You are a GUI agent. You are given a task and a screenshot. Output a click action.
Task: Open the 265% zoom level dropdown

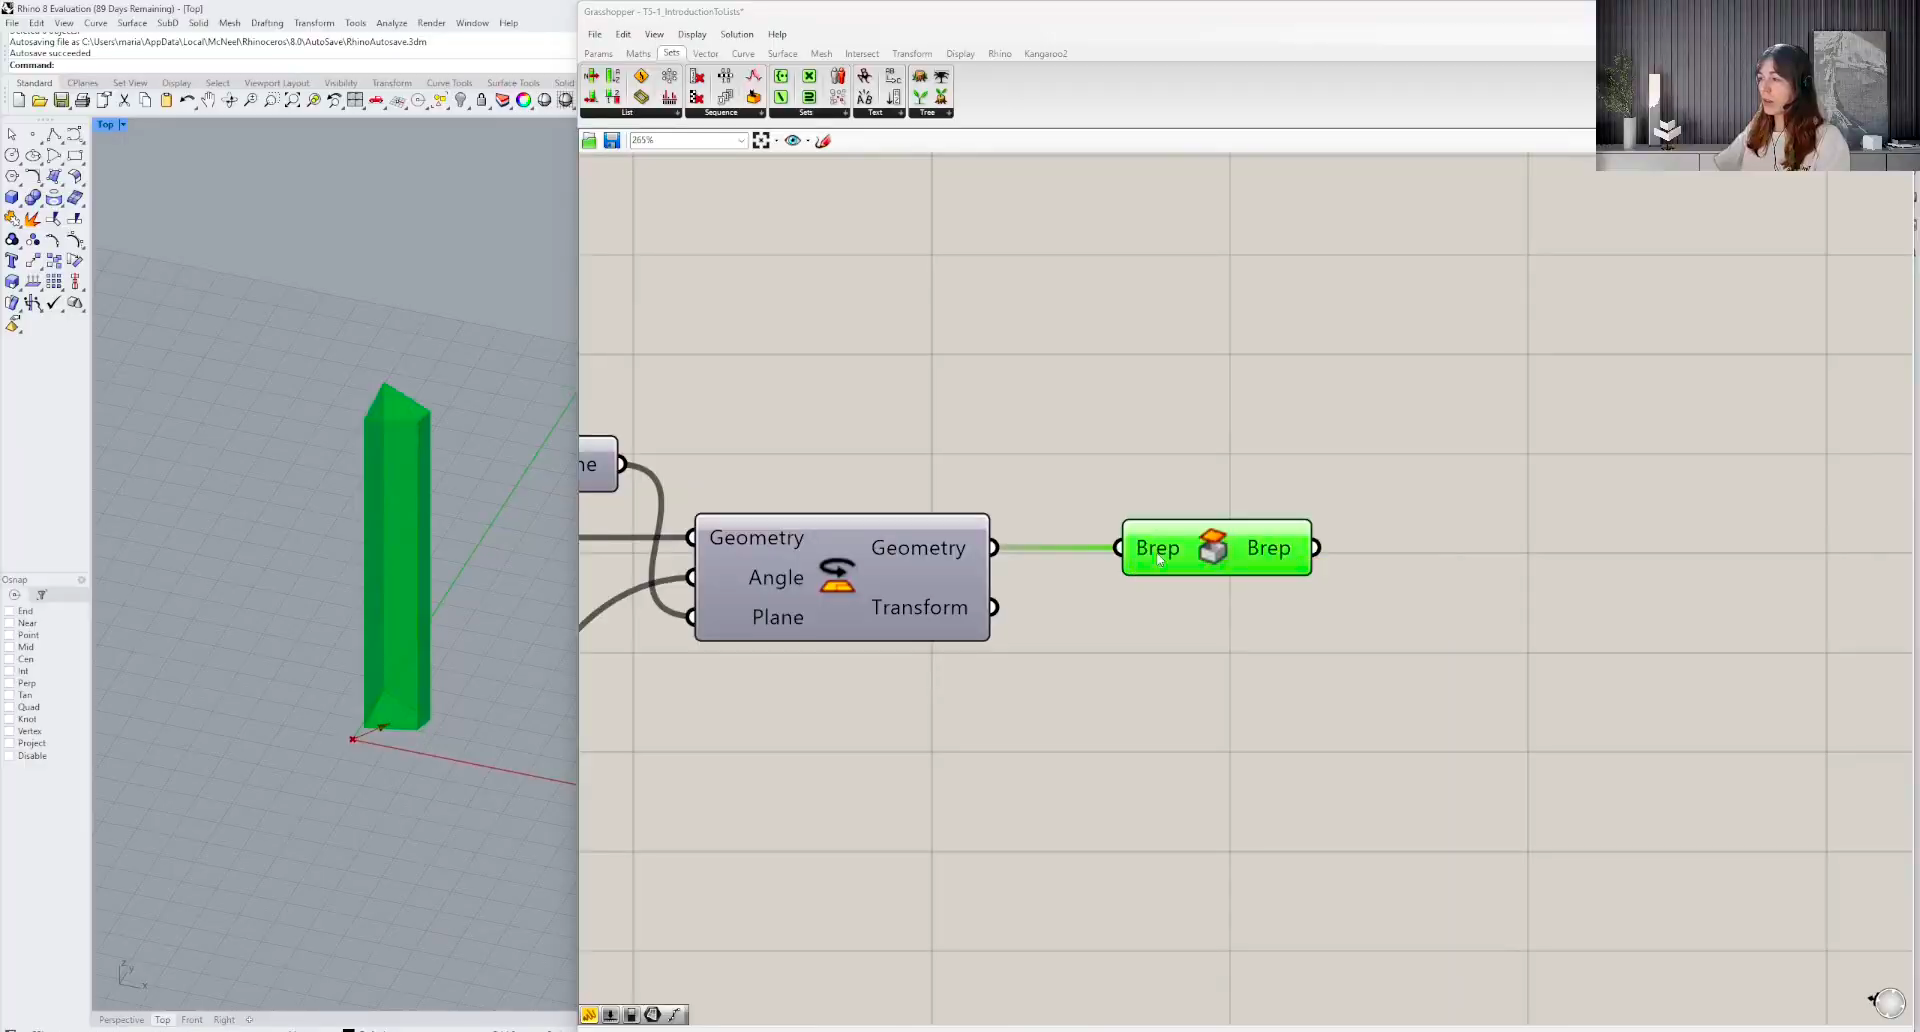741,141
